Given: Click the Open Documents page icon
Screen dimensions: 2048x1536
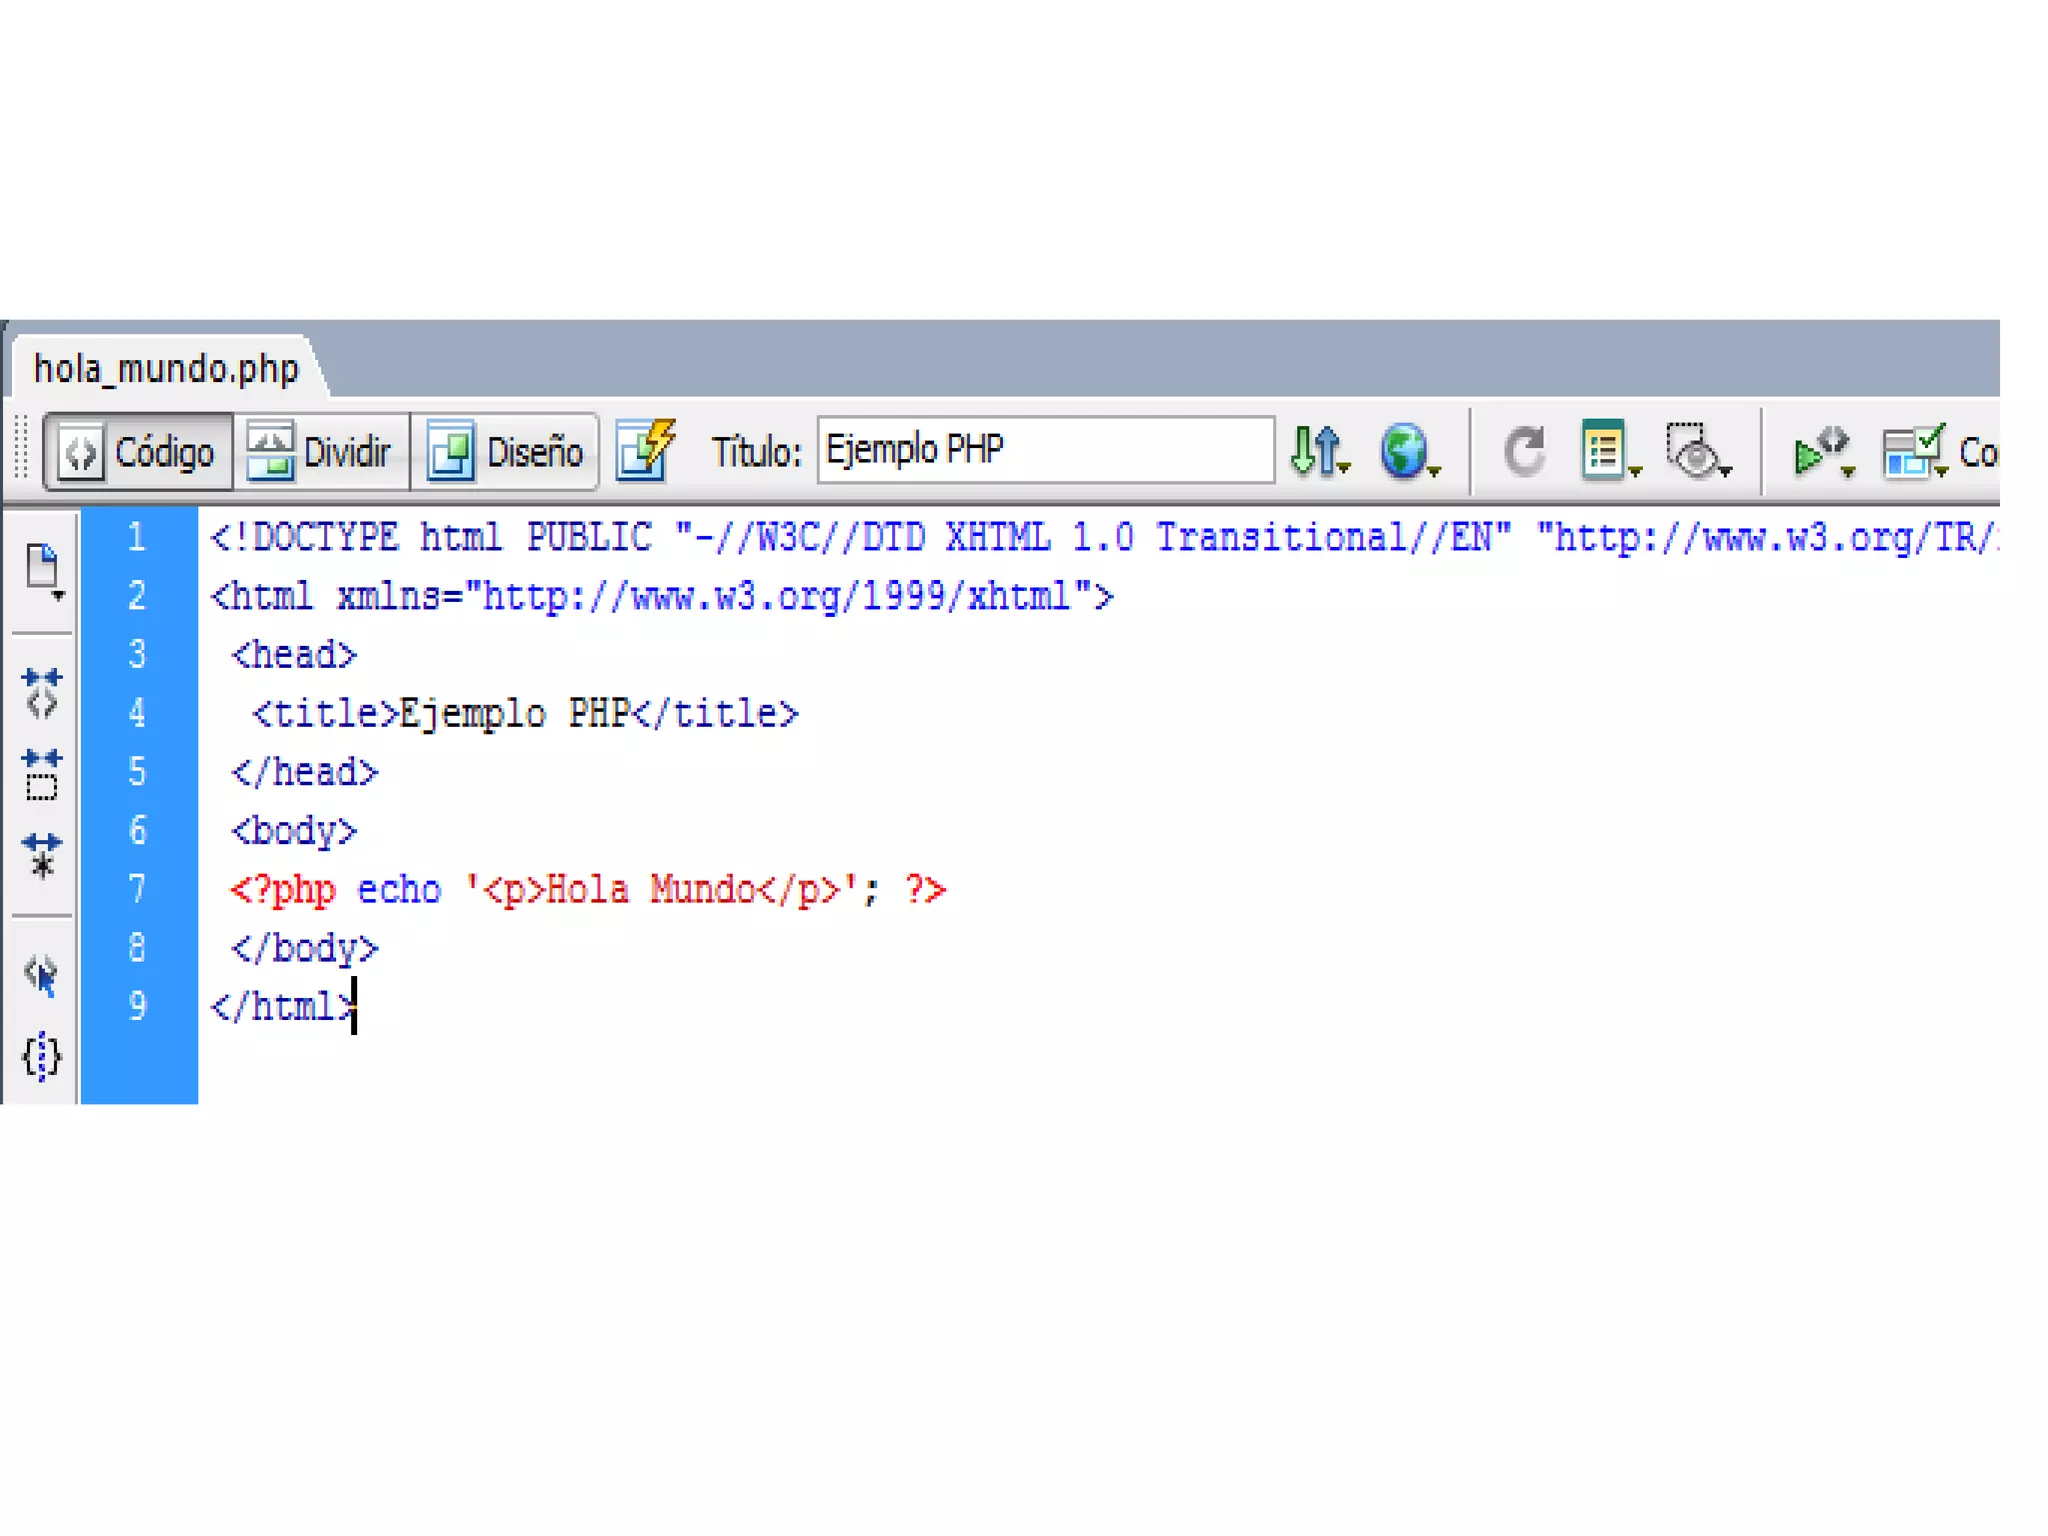Looking at the screenshot, I should click(43, 568).
